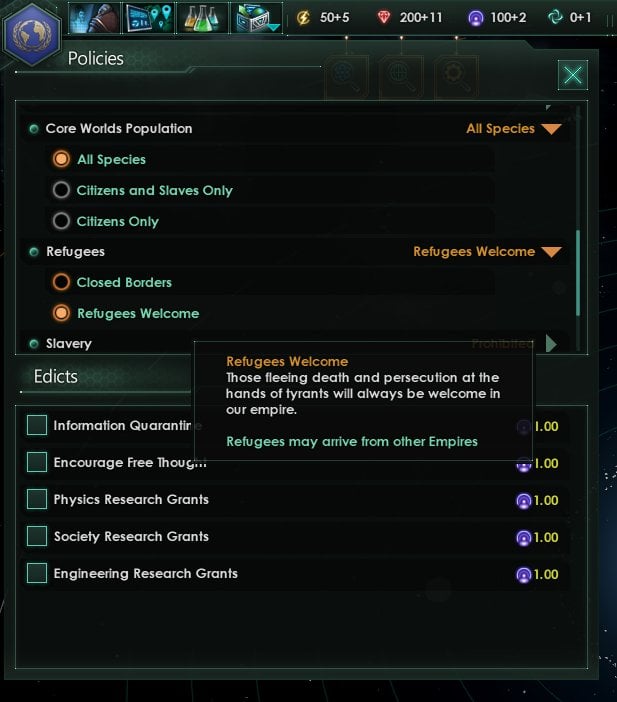Collapse the Core Worlds Population dropdown arrow
This screenshot has width=617, height=702.
551,129
